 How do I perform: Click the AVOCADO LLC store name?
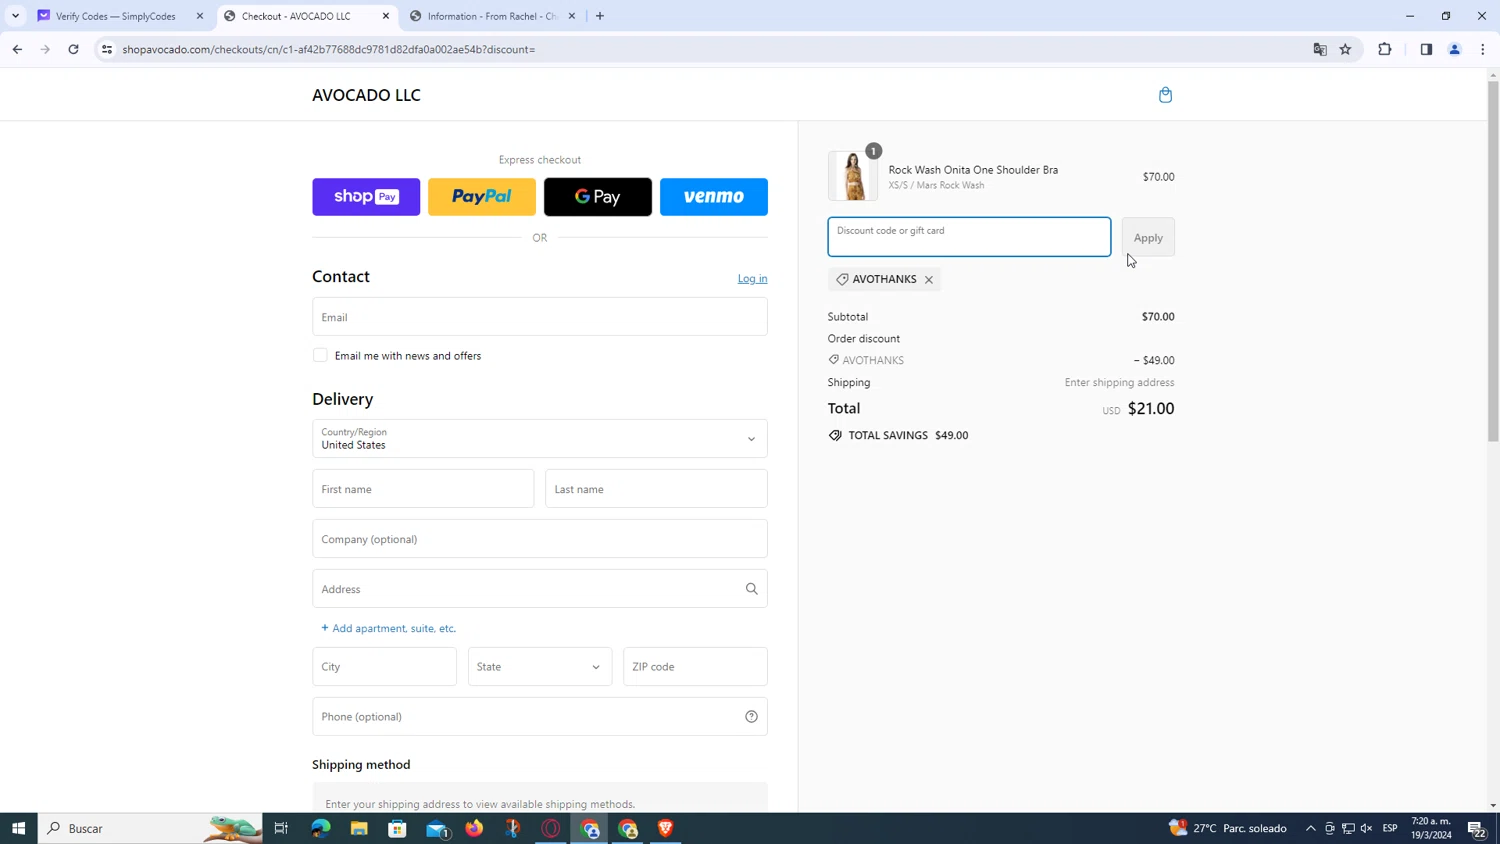coord(366,95)
